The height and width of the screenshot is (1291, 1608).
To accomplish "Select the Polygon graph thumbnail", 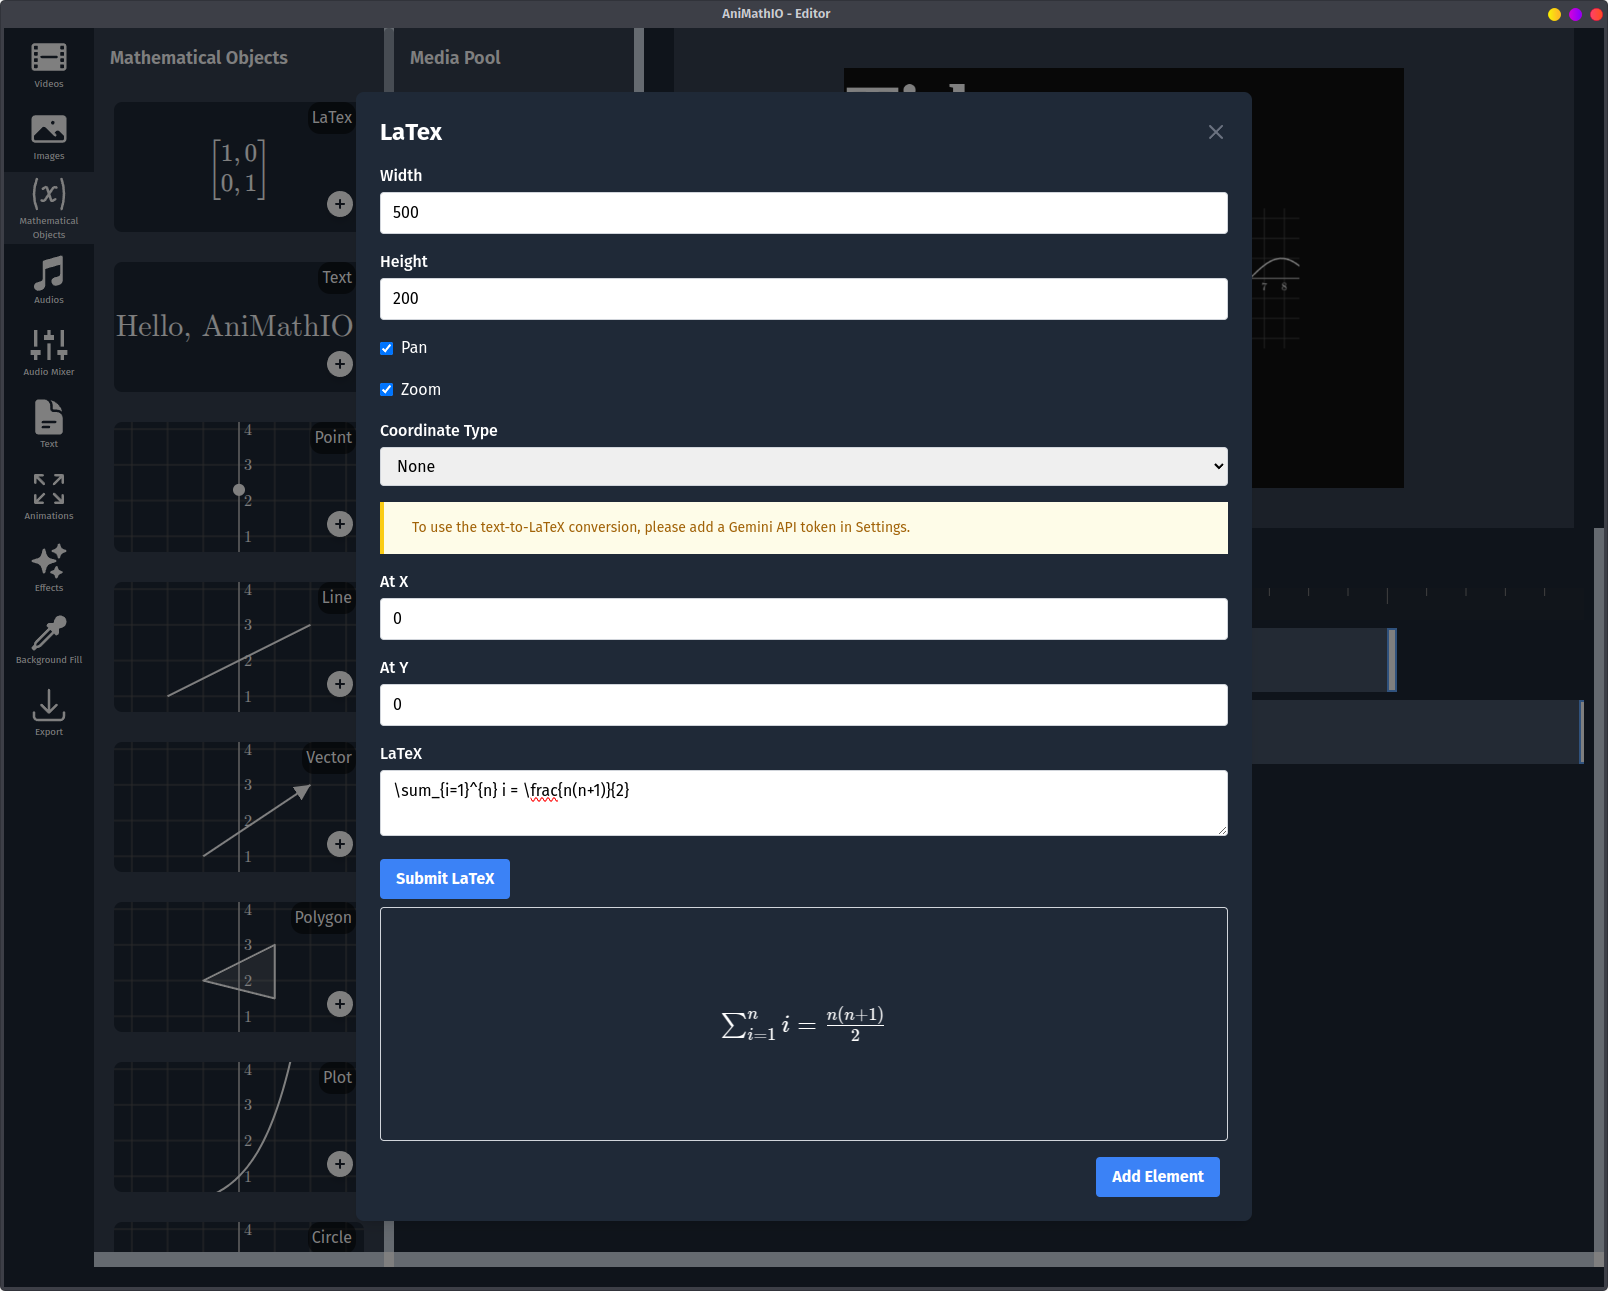I will [235, 967].
